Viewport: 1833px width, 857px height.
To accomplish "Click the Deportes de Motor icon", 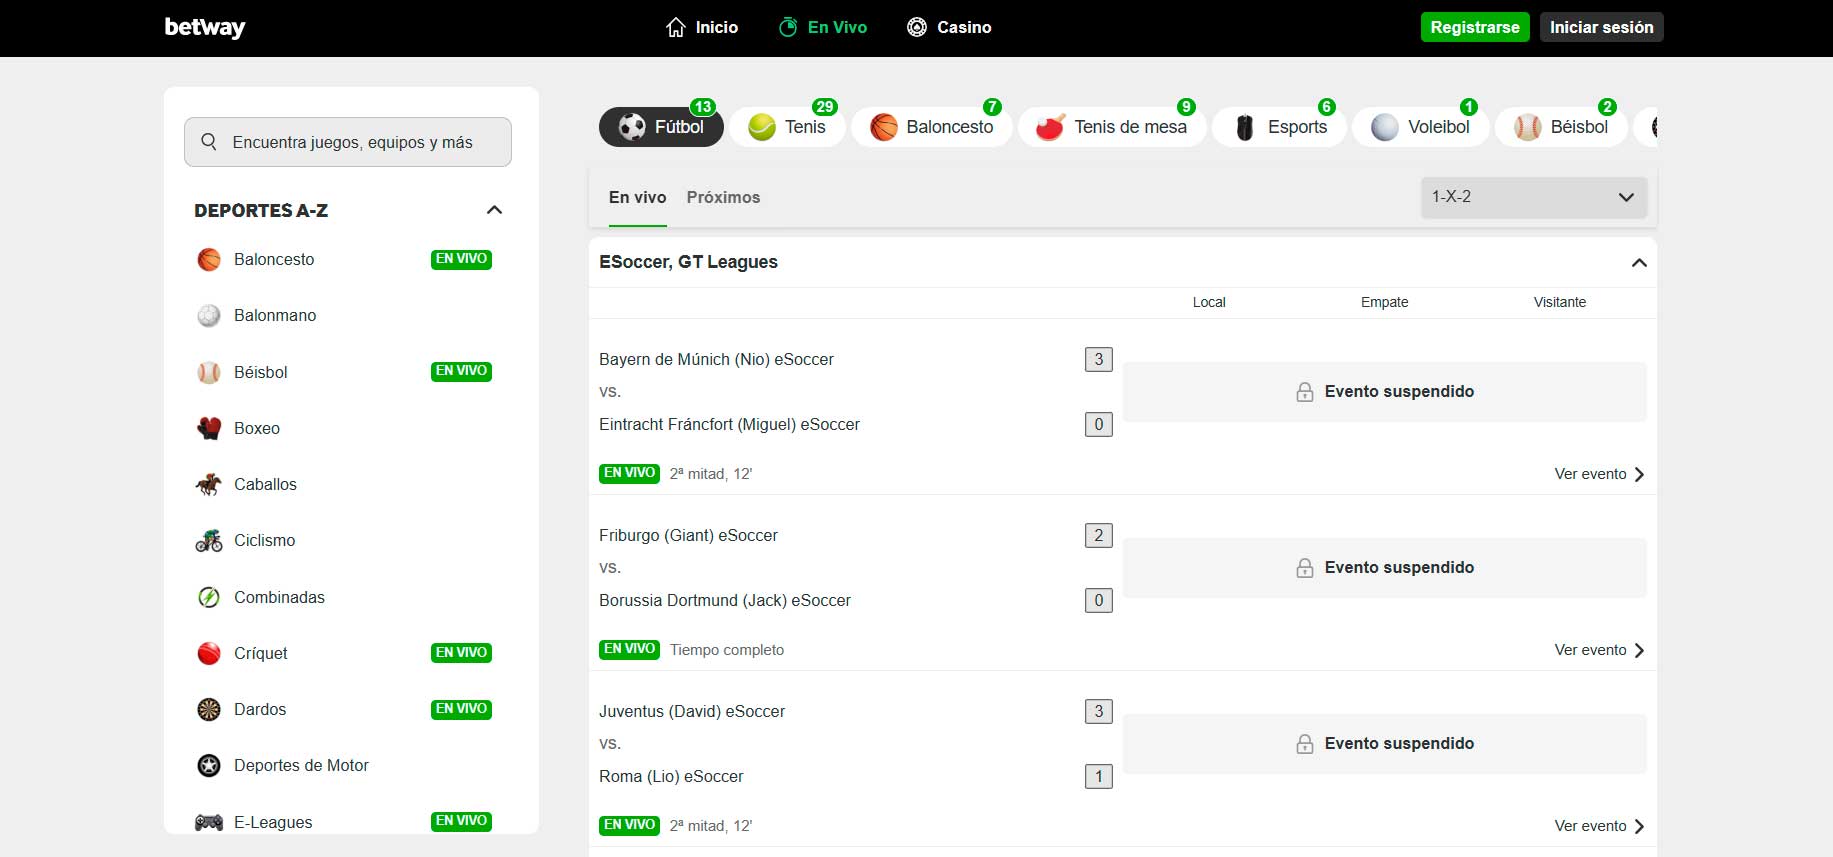I will point(209,766).
